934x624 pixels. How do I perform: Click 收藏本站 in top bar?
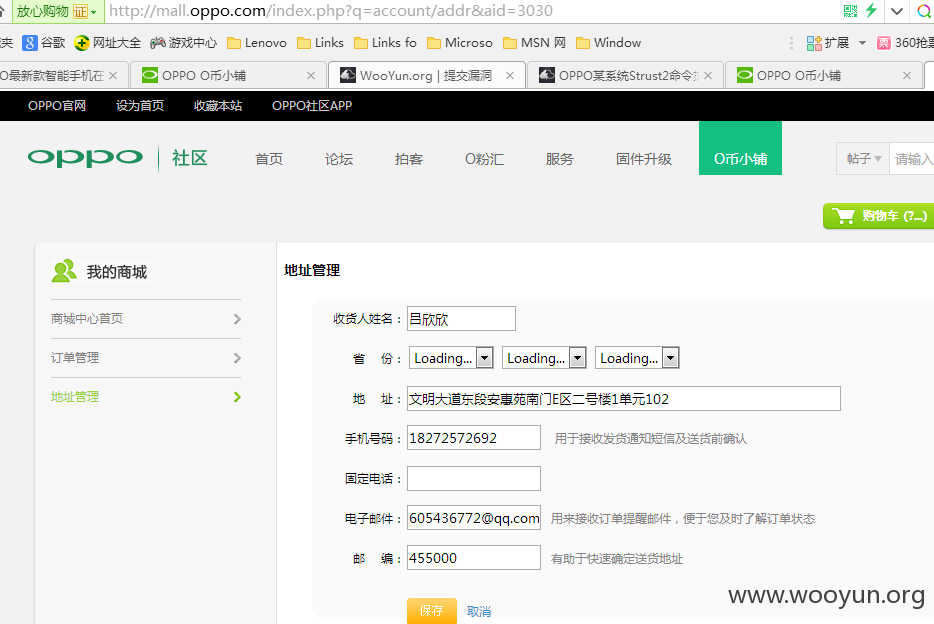point(218,105)
